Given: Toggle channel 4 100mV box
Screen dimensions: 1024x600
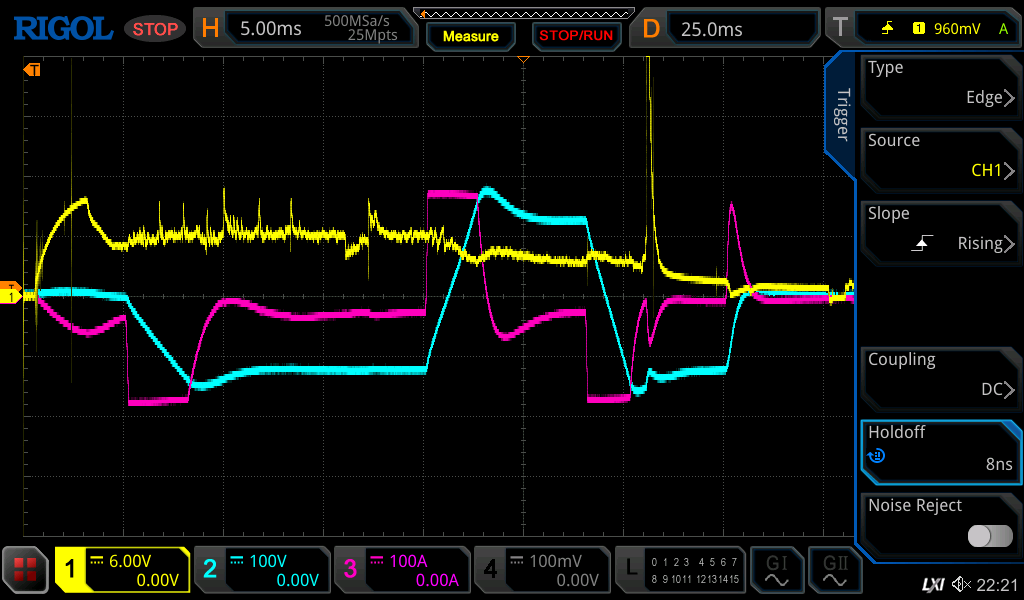Looking at the screenshot, I should (x=541, y=570).
